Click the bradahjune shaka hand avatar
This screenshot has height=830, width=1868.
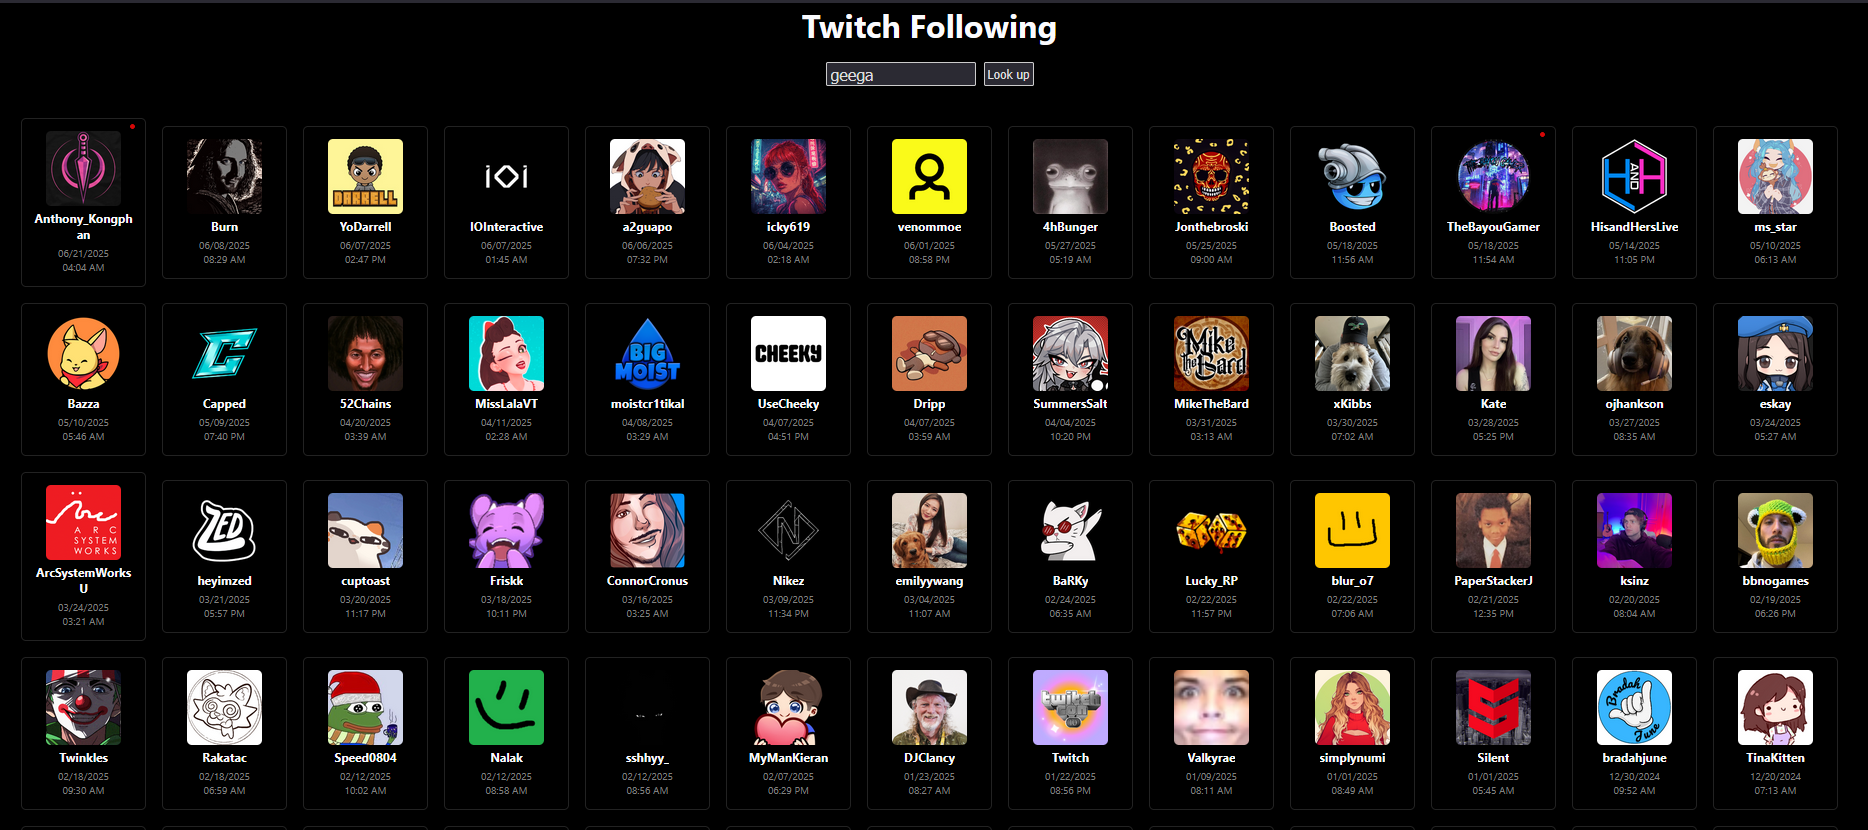click(x=1634, y=707)
